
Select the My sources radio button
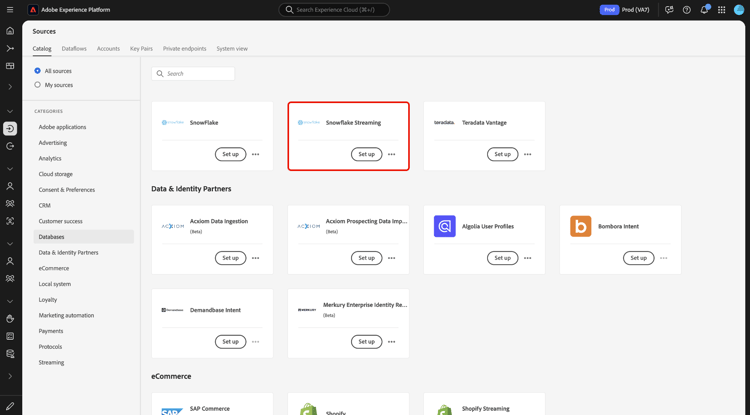(37, 85)
